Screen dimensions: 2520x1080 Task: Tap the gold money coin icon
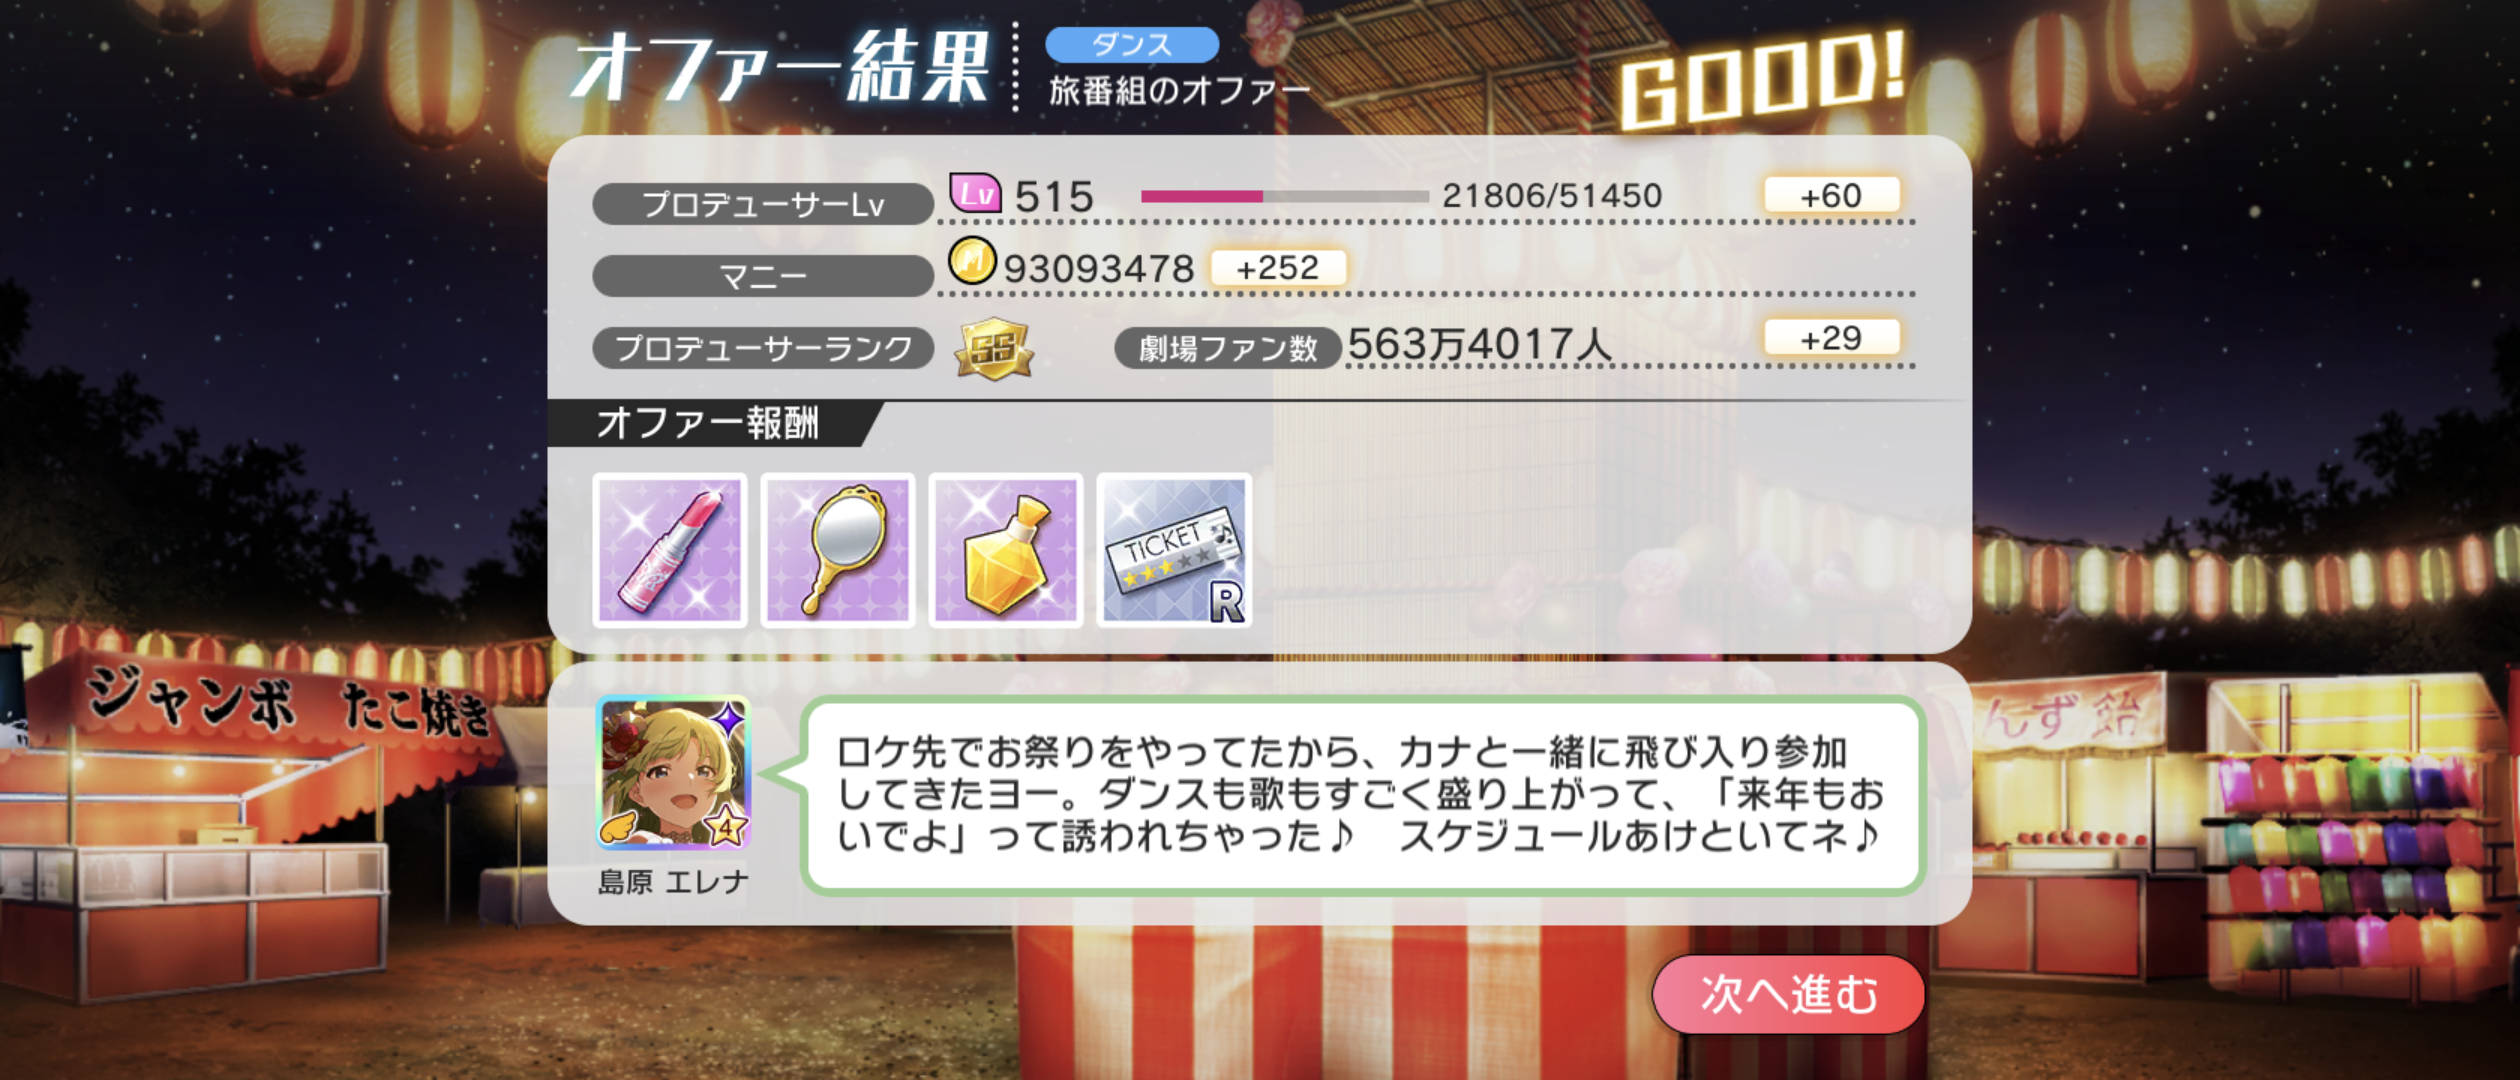[x=972, y=262]
